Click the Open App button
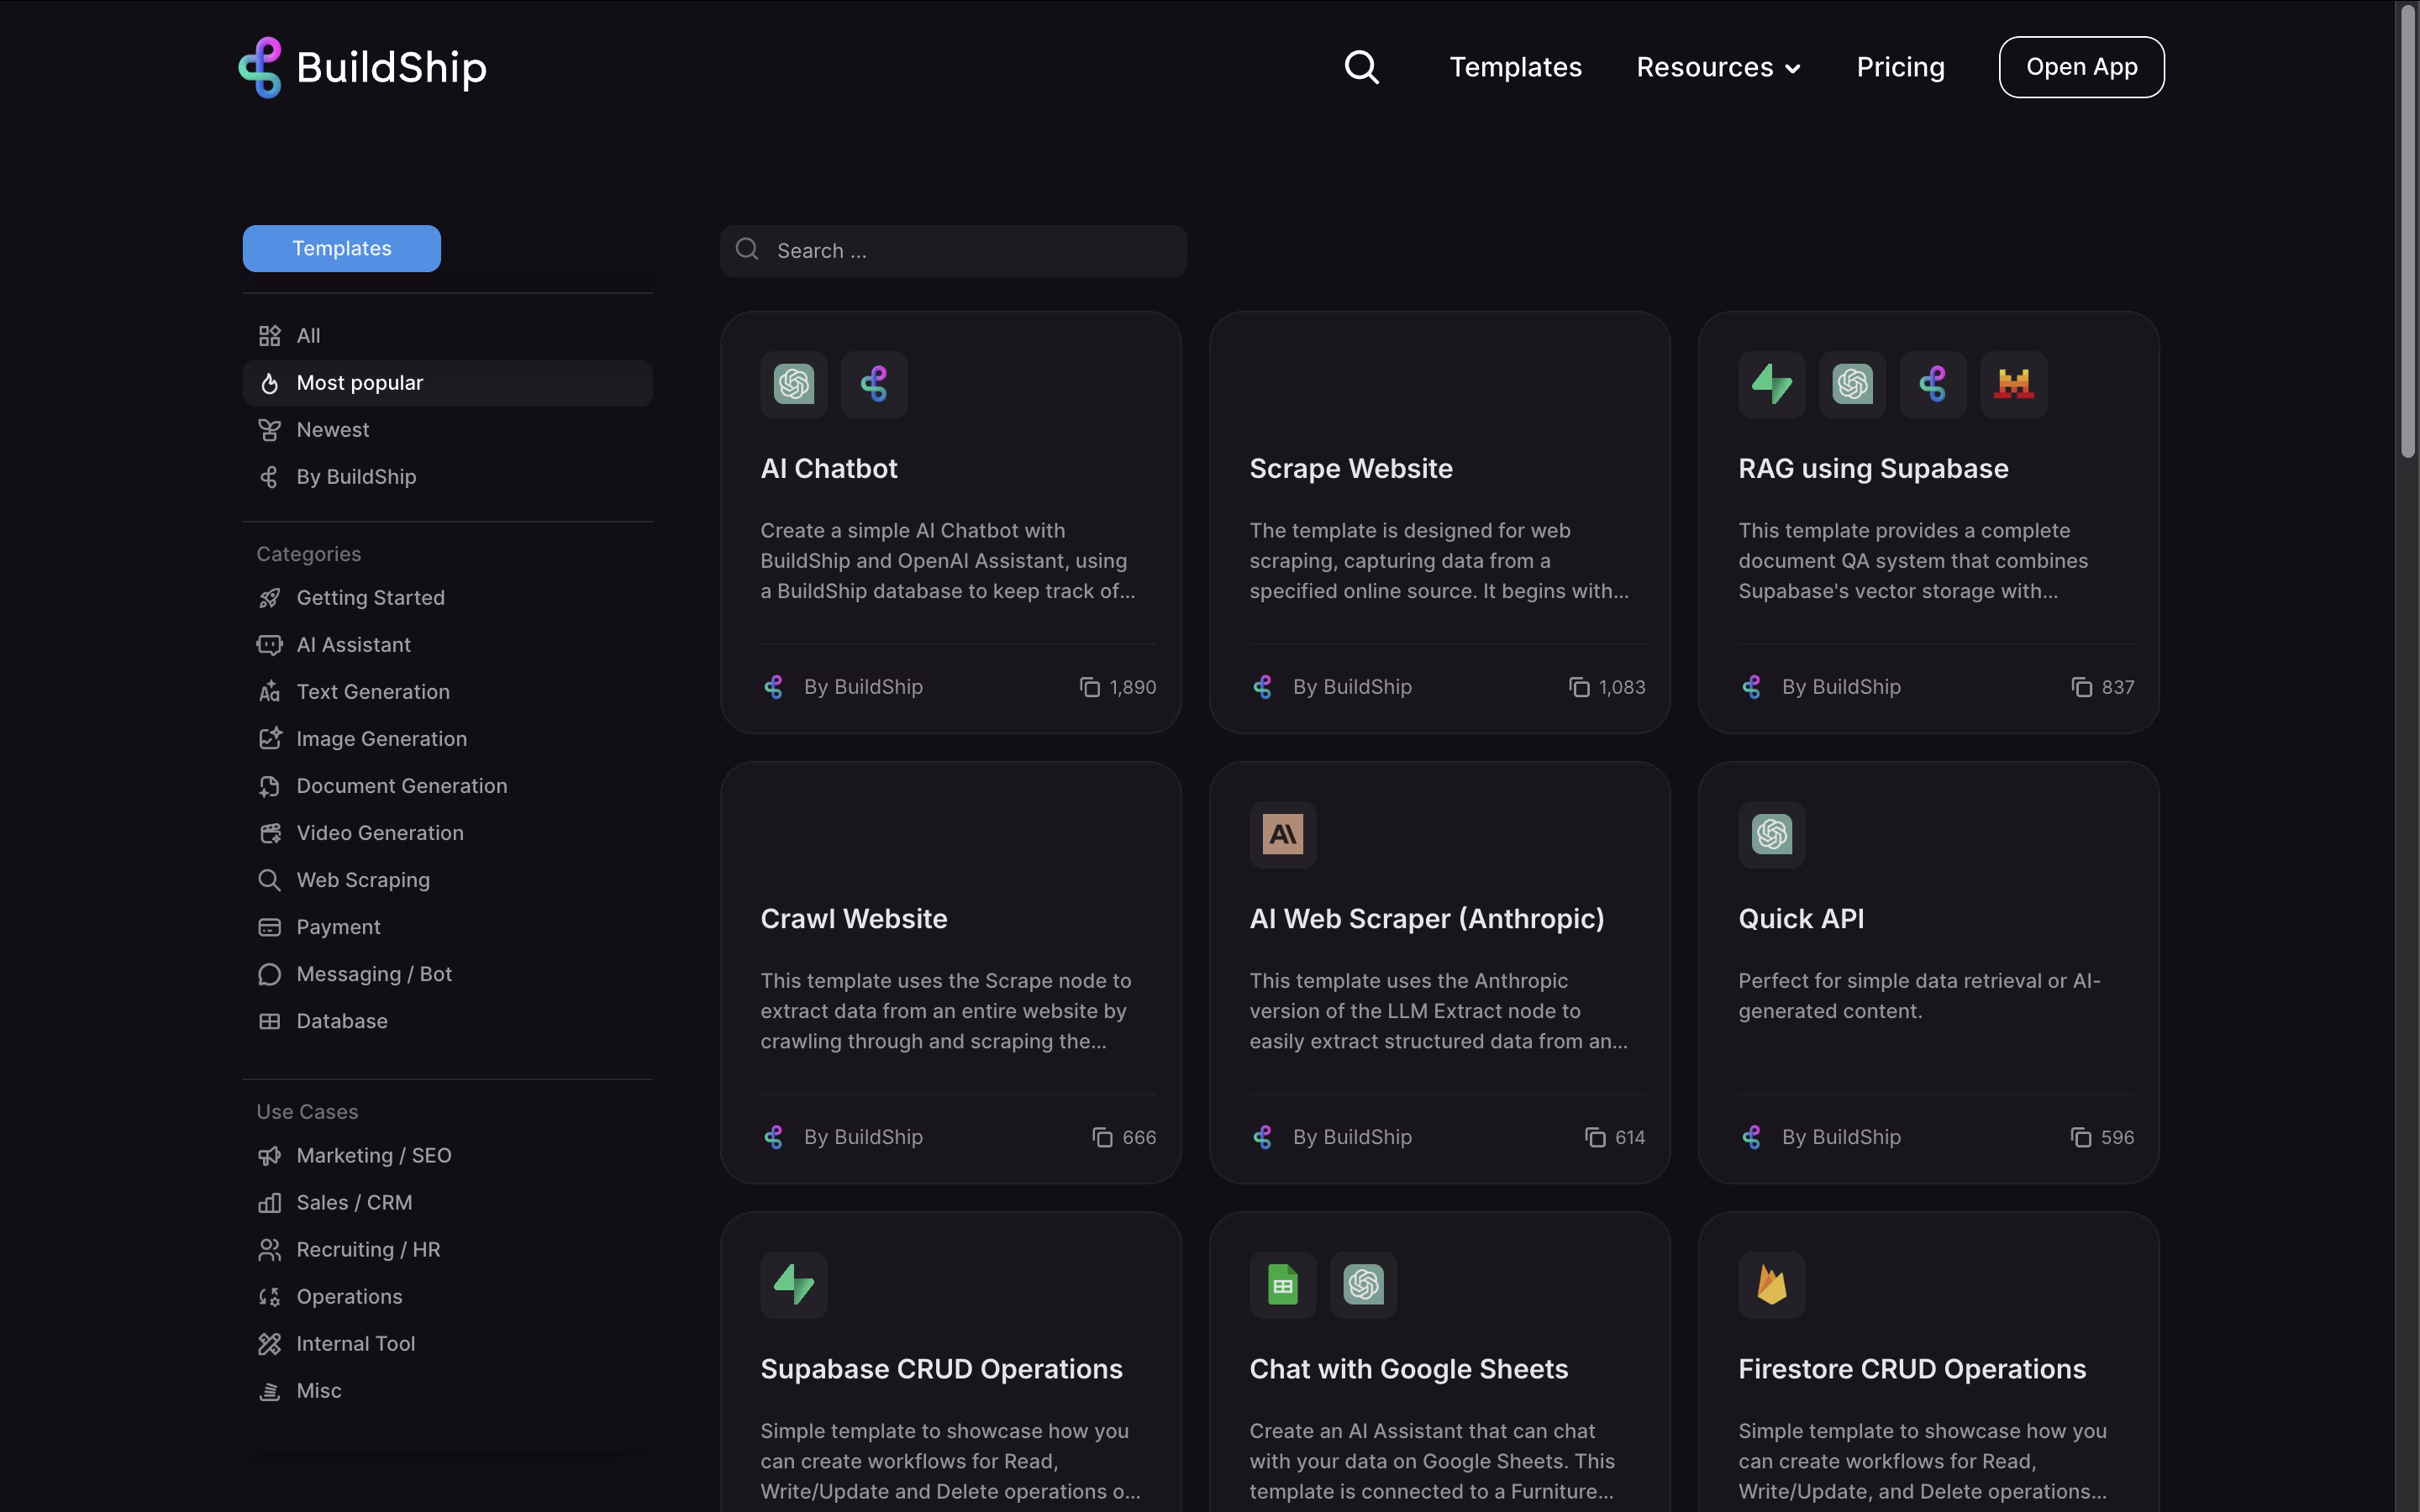2420x1512 pixels. tap(2081, 67)
